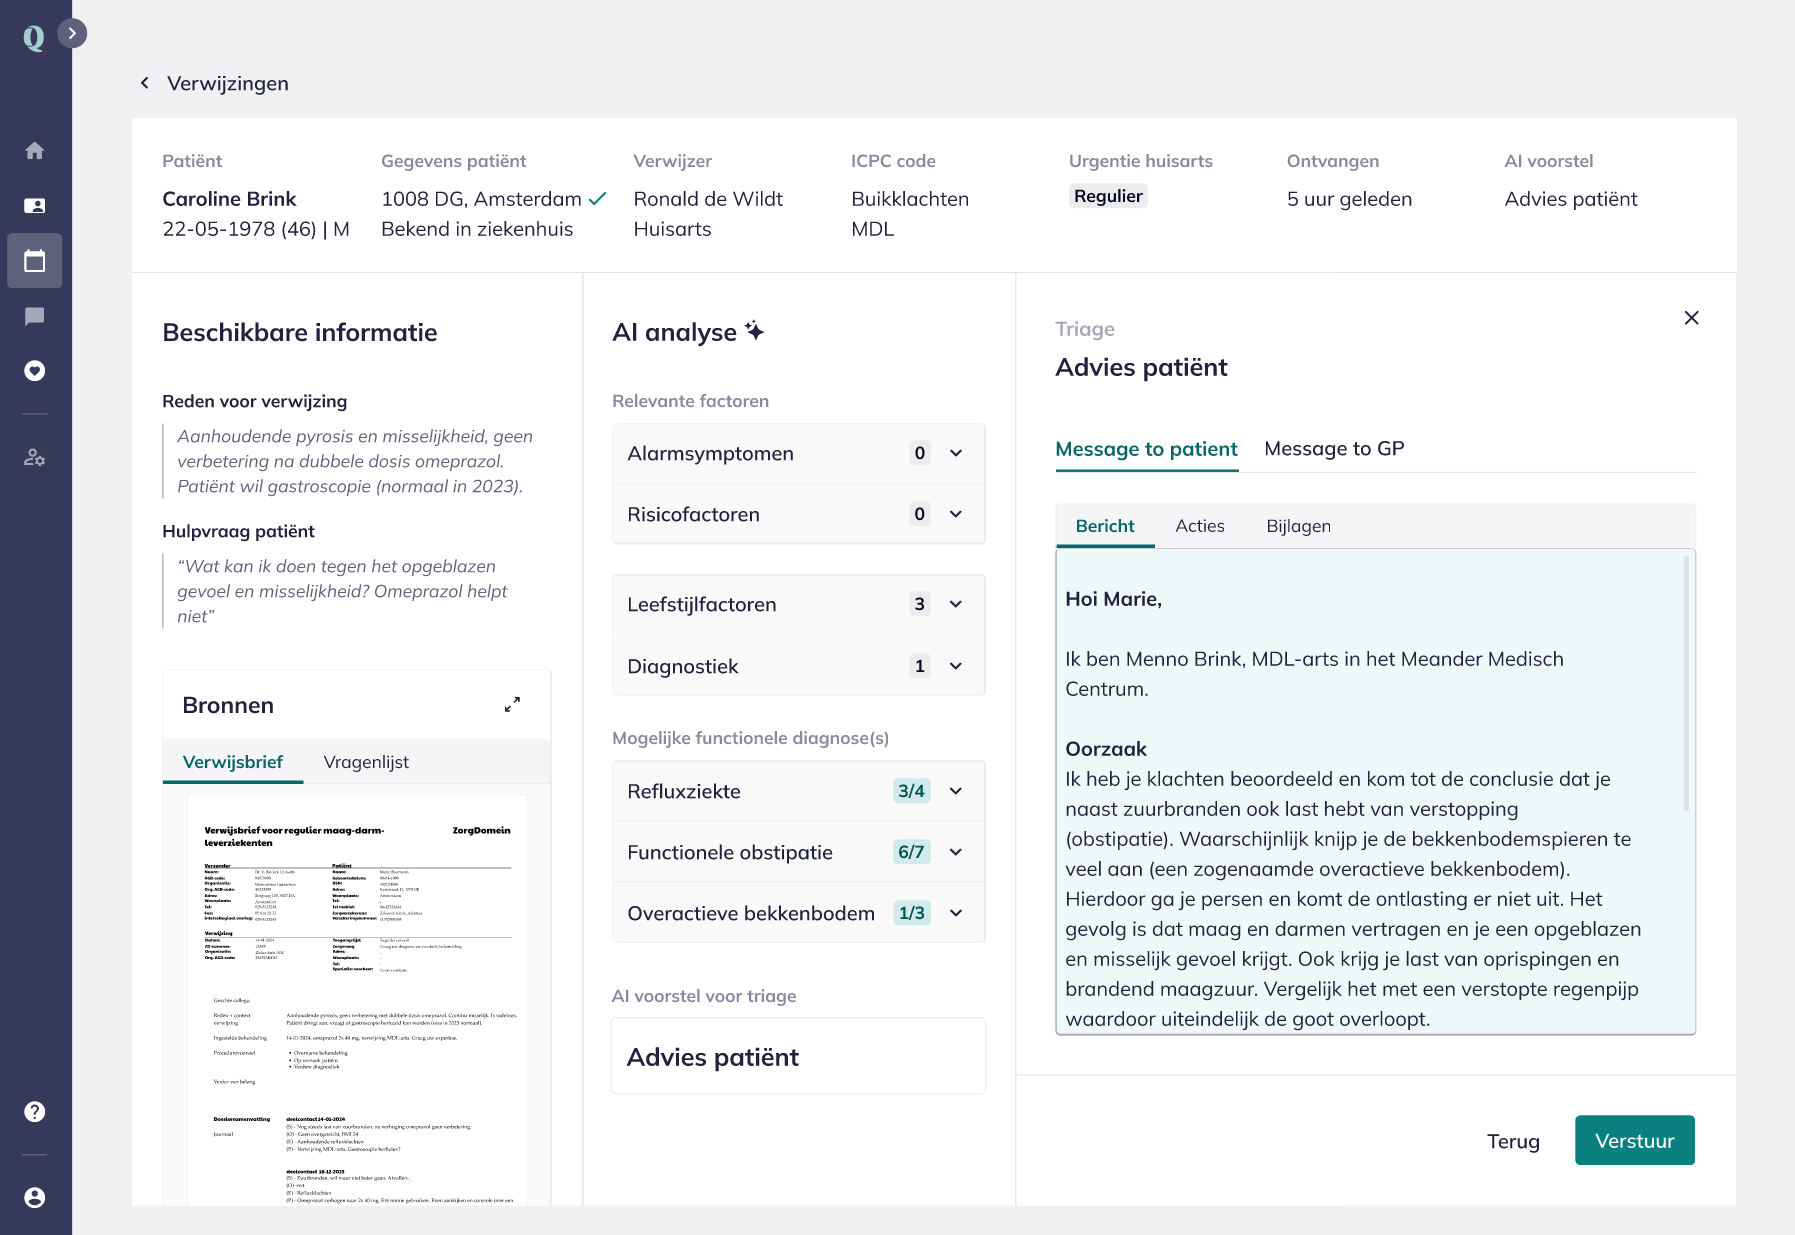Click the Oorzaak heading in message
The width and height of the screenshot is (1795, 1235).
coord(1106,749)
